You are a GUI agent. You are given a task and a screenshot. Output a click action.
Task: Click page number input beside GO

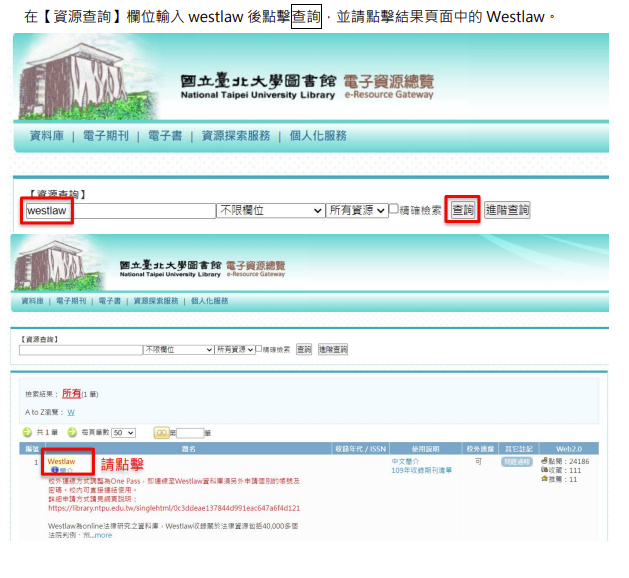[x=190, y=433]
